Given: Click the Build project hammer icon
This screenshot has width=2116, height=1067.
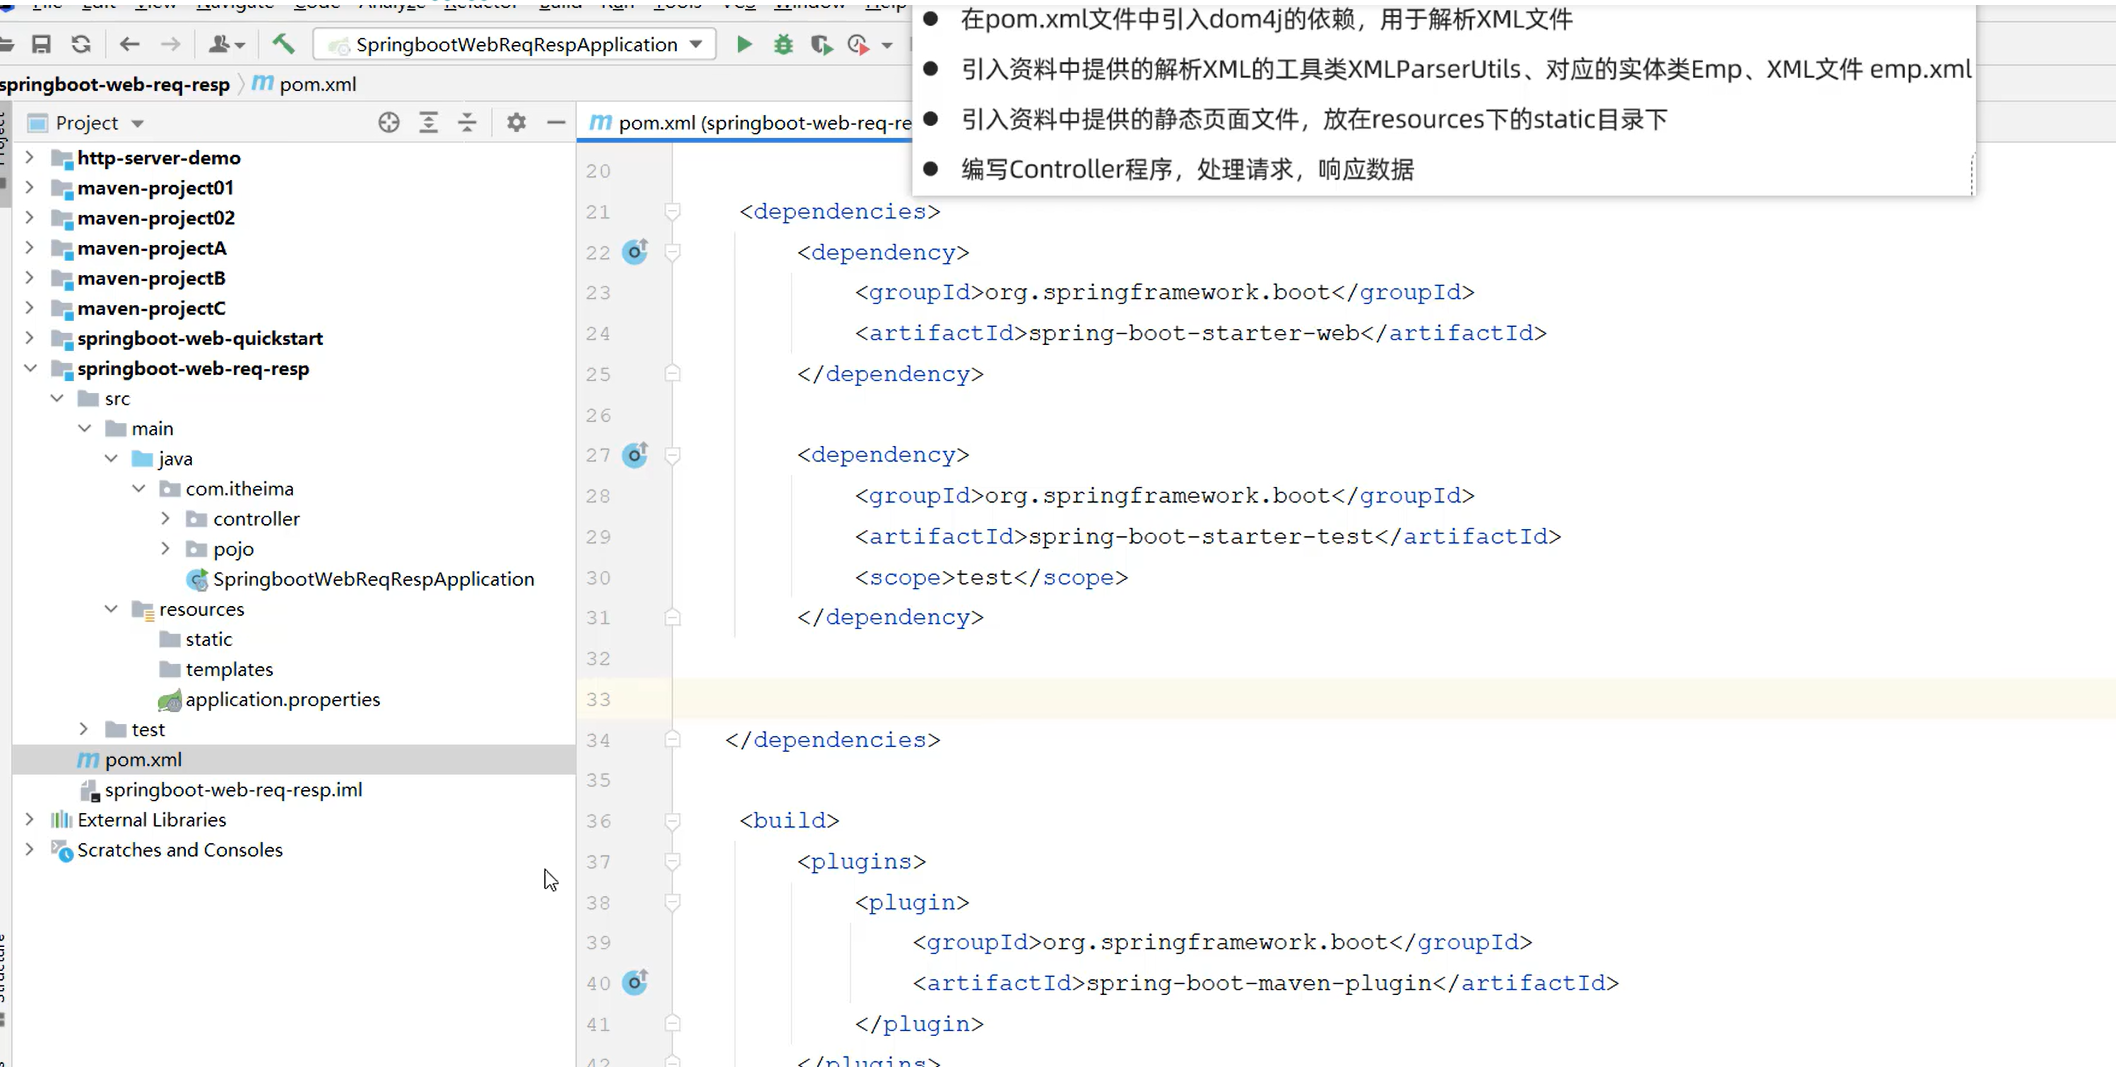Looking at the screenshot, I should [x=283, y=44].
